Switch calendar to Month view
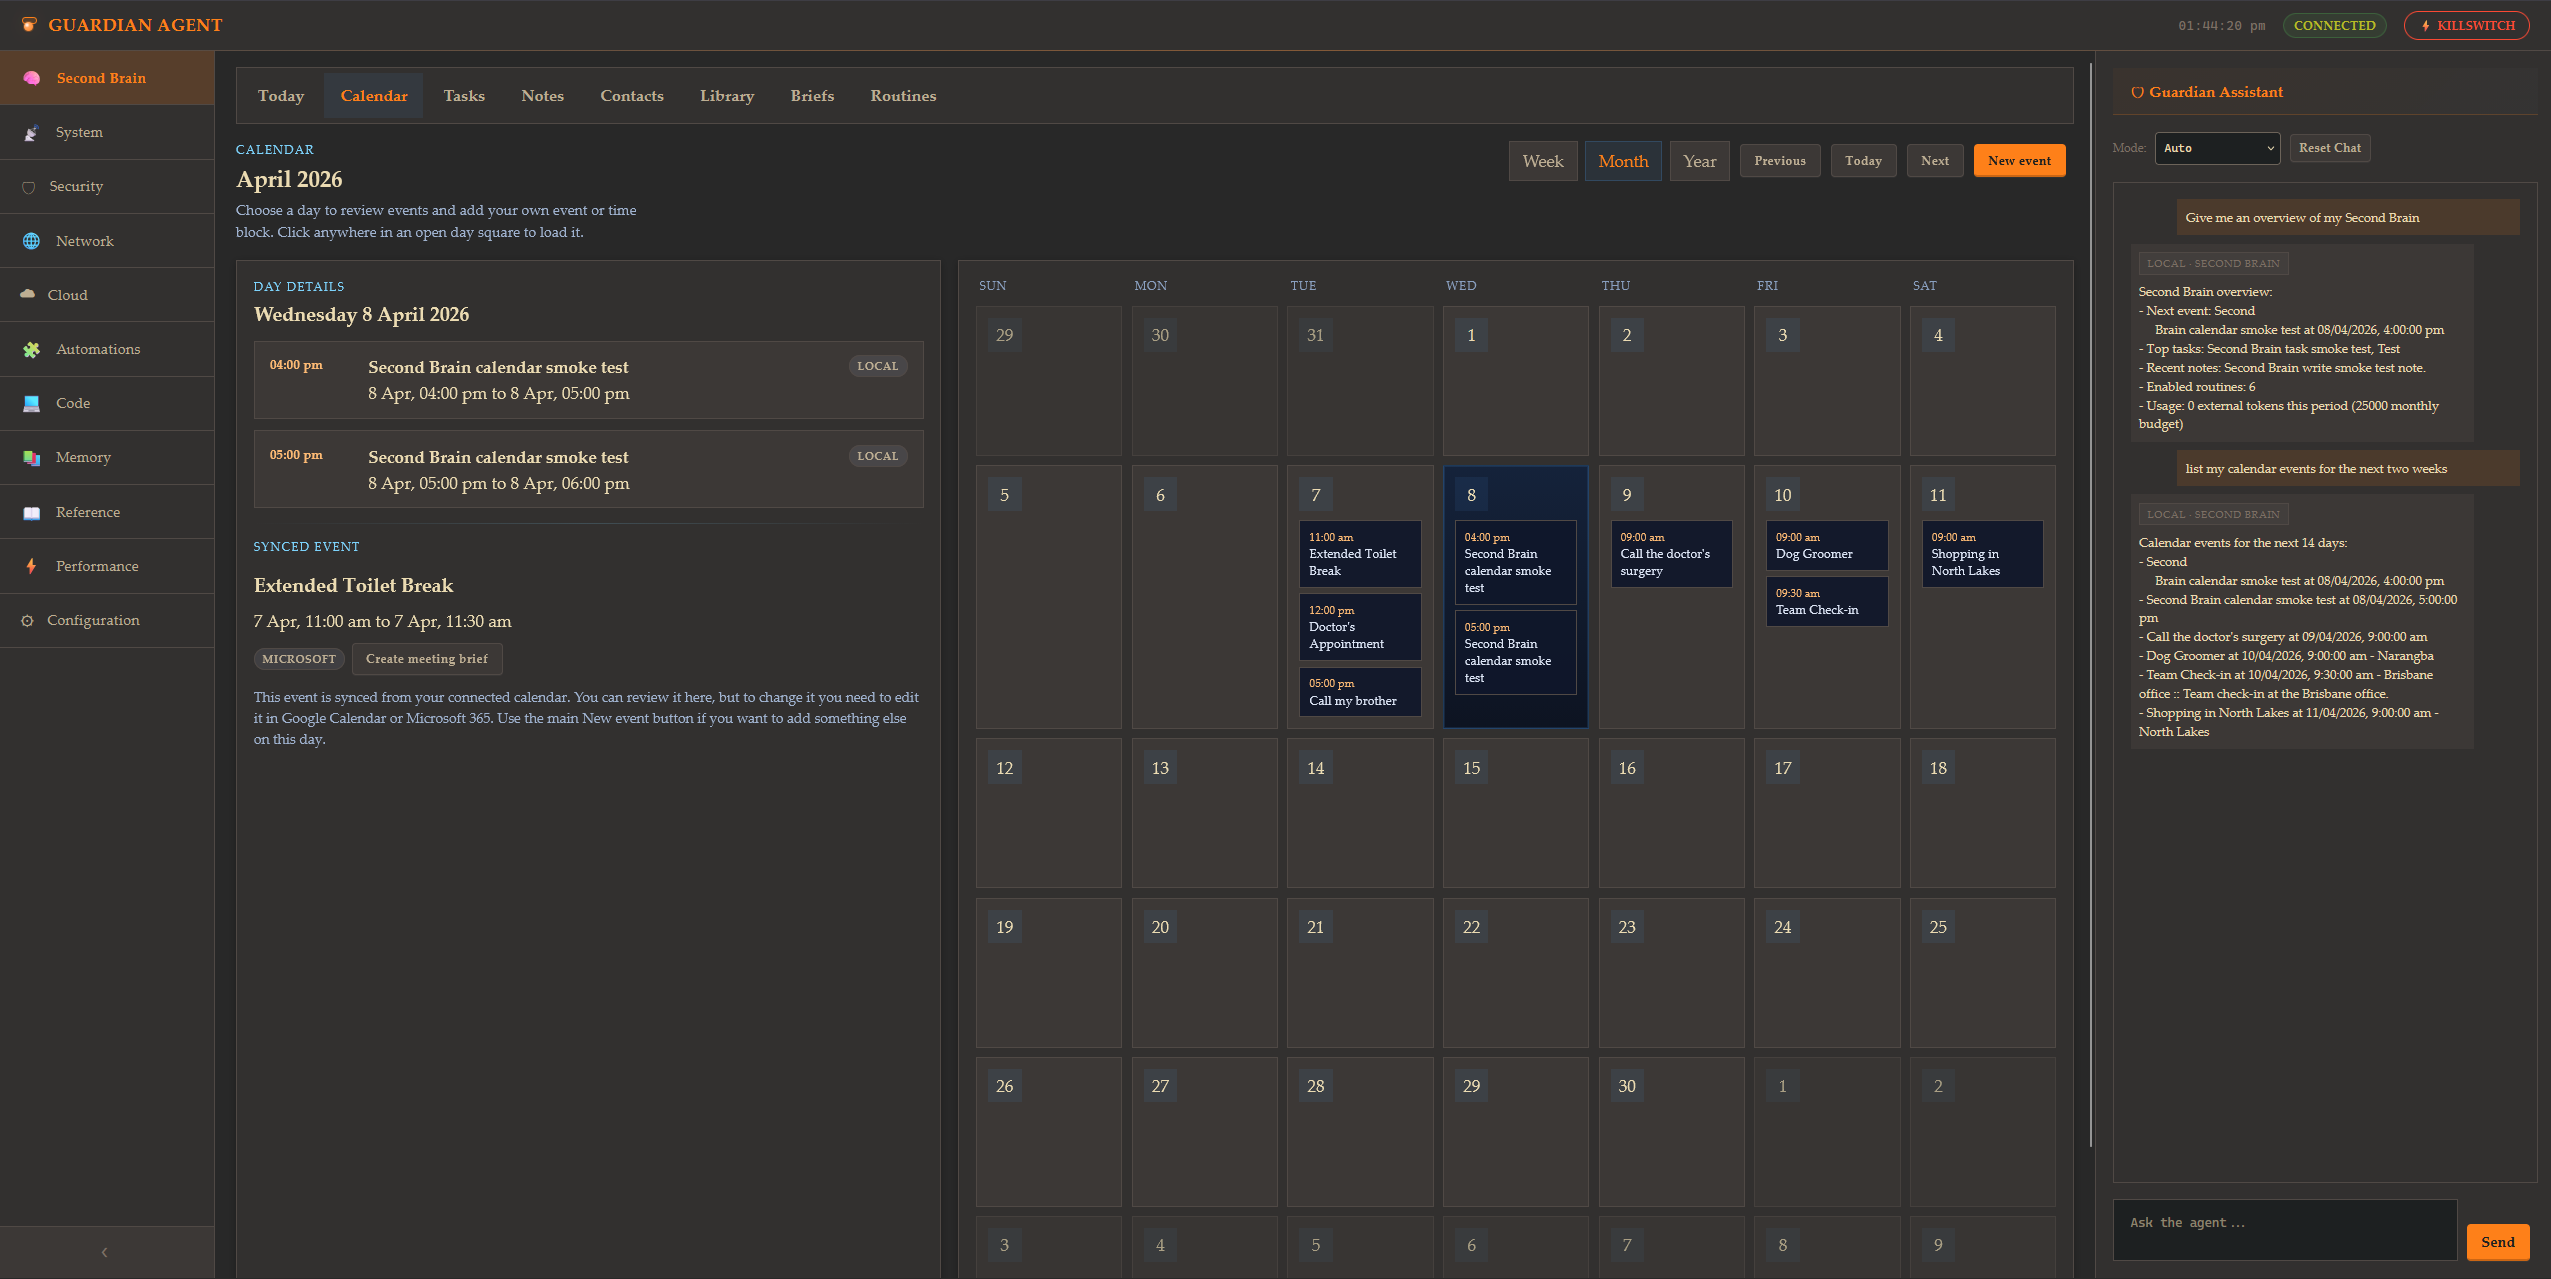Viewport: 2551px width, 1279px height. click(x=1623, y=161)
